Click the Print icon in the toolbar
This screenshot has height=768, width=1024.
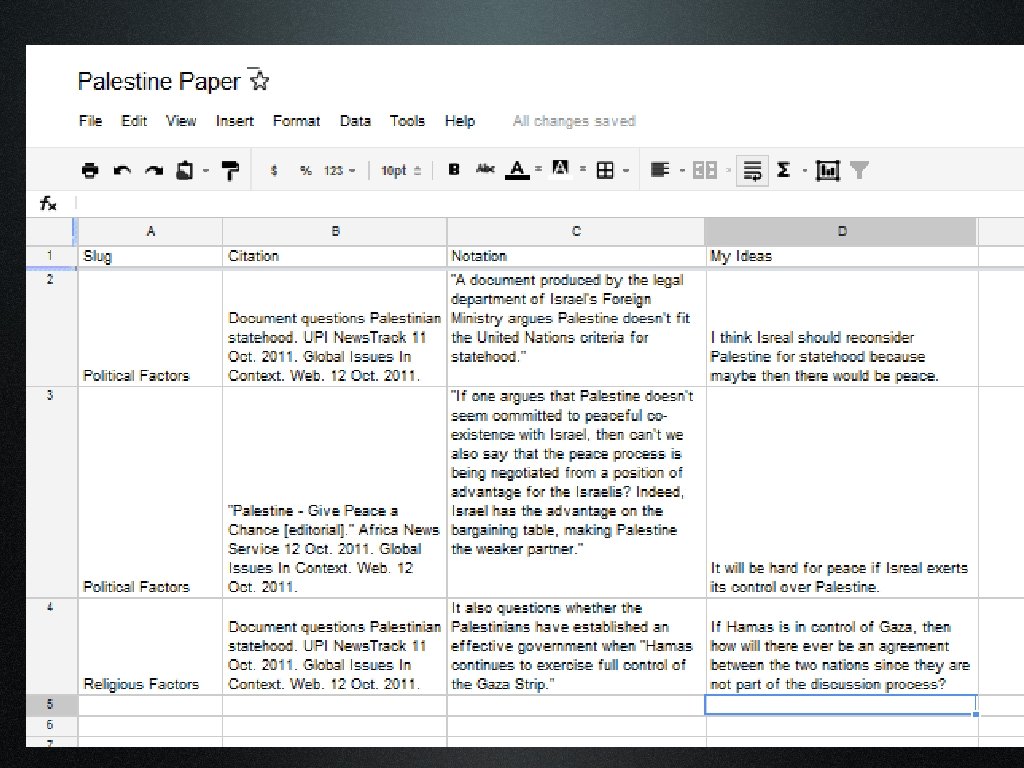coord(90,171)
